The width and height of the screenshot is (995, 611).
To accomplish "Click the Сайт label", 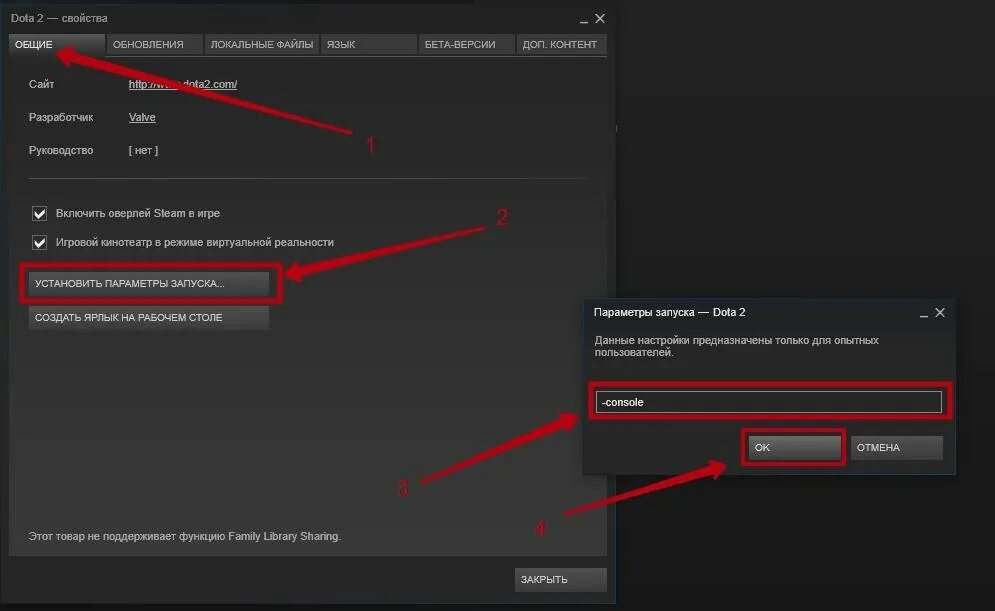I will pyautogui.click(x=41, y=84).
